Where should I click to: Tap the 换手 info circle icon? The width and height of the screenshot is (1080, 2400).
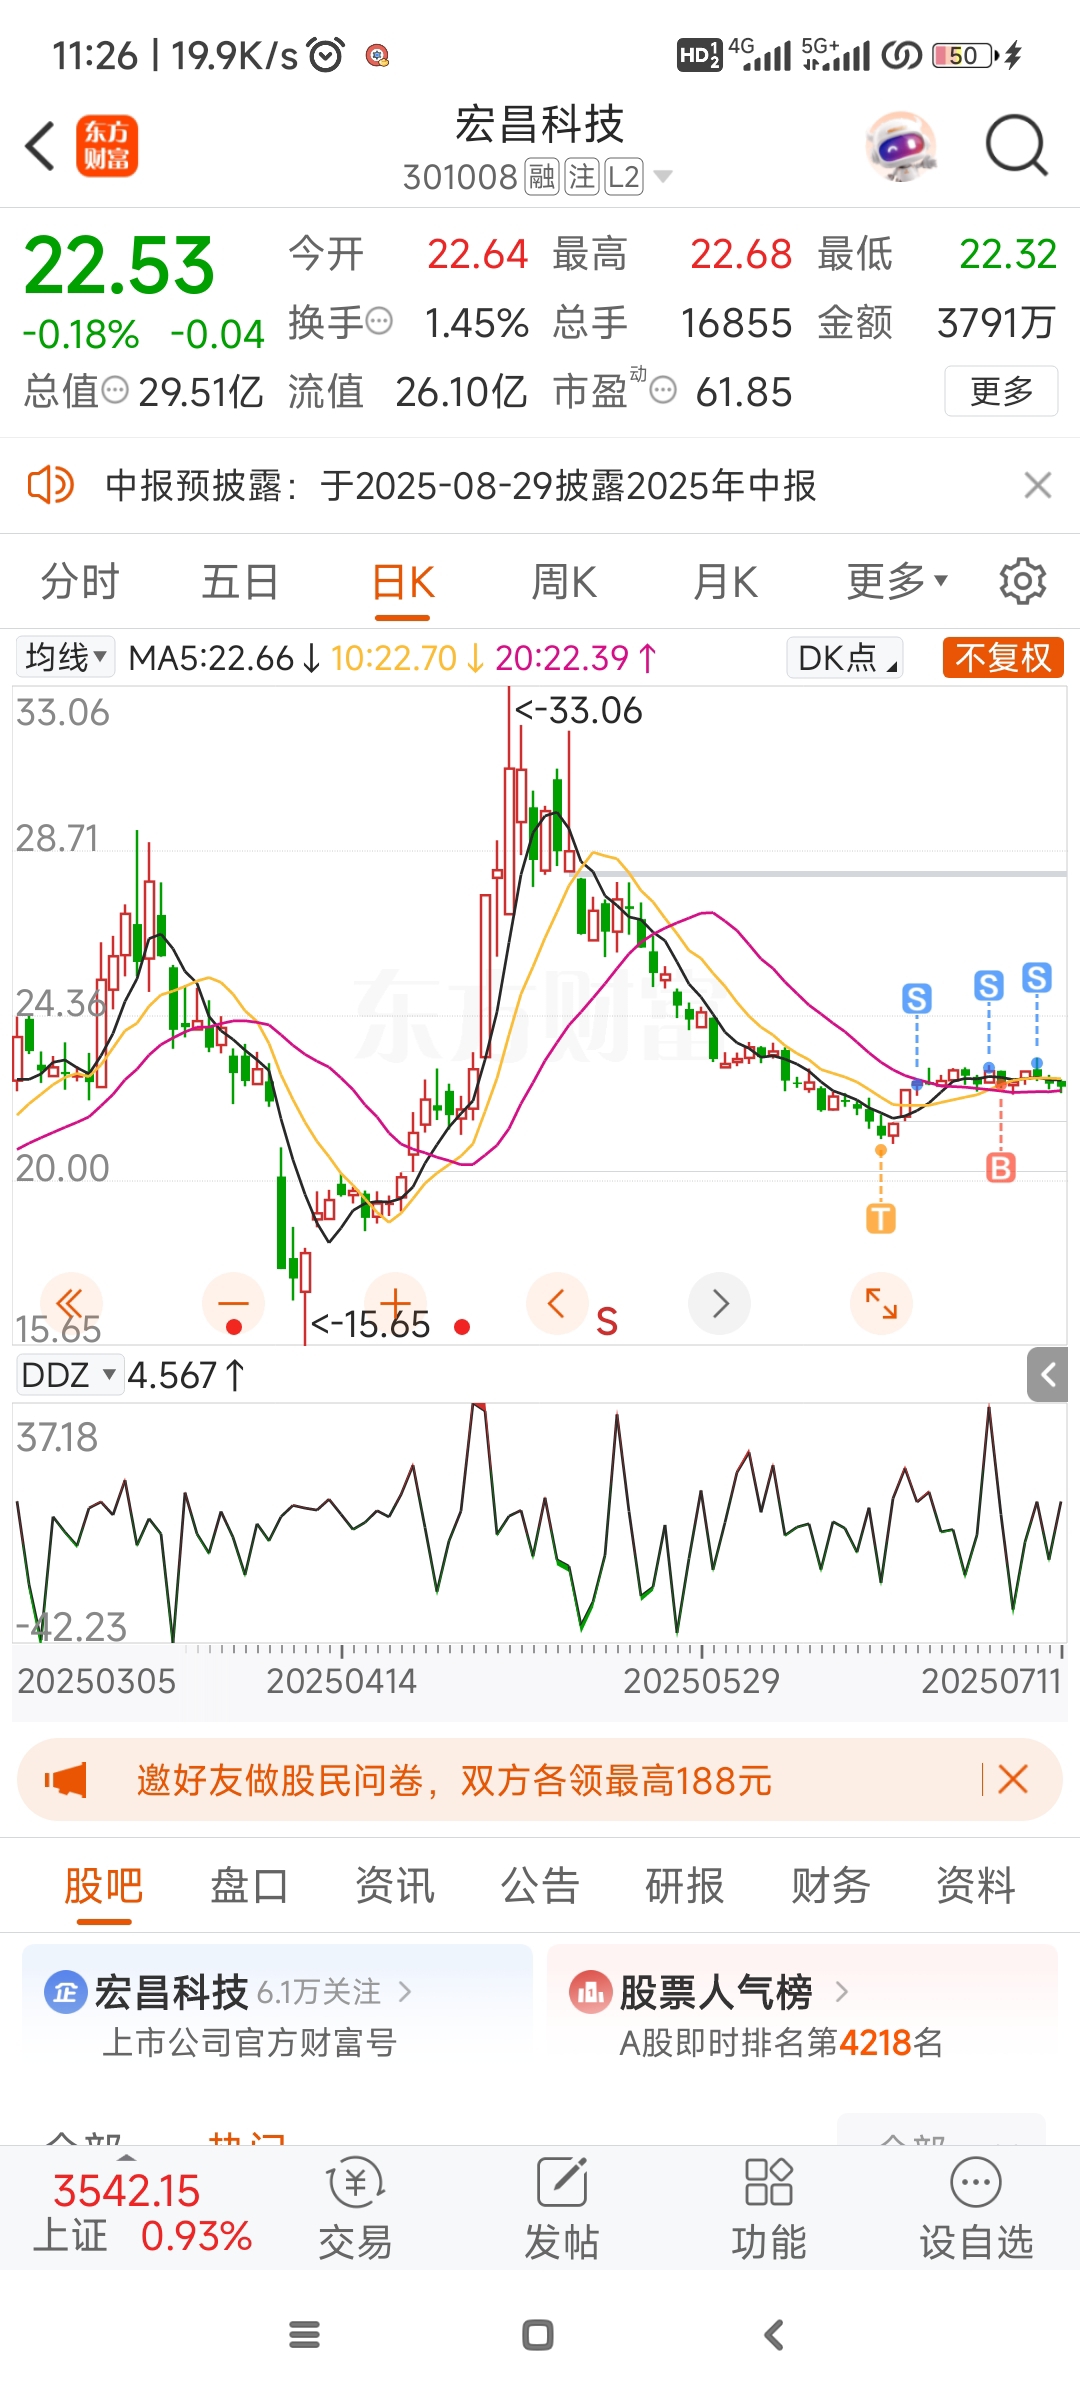[379, 321]
